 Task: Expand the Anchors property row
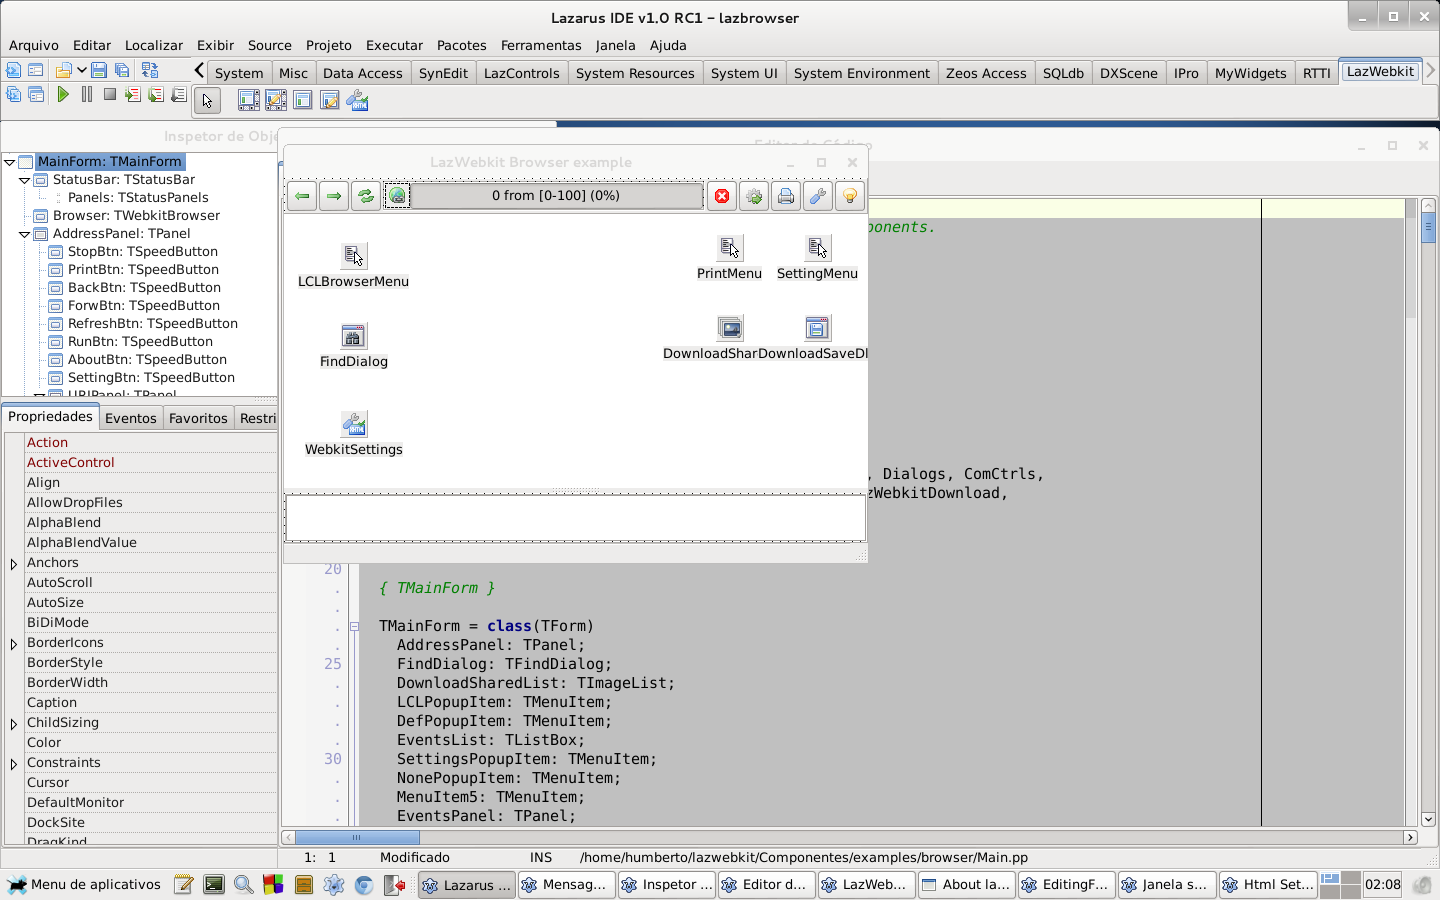click(x=13, y=563)
